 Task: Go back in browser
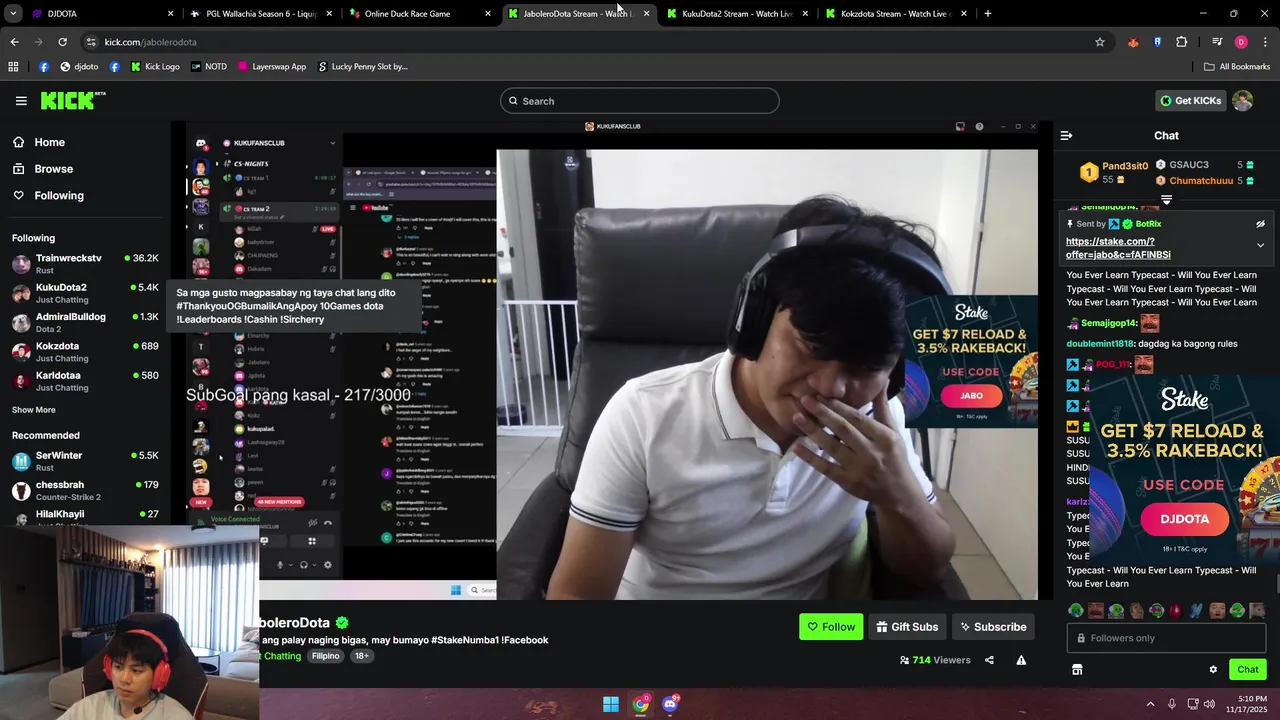tap(14, 42)
